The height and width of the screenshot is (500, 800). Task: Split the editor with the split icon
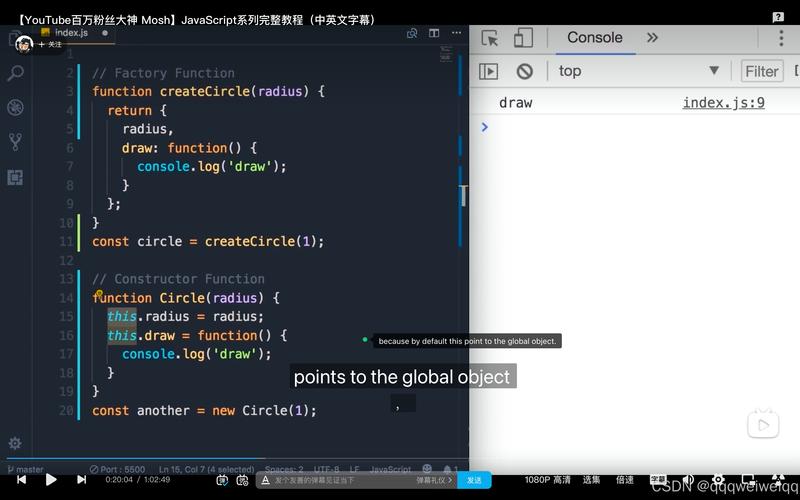tap(434, 33)
